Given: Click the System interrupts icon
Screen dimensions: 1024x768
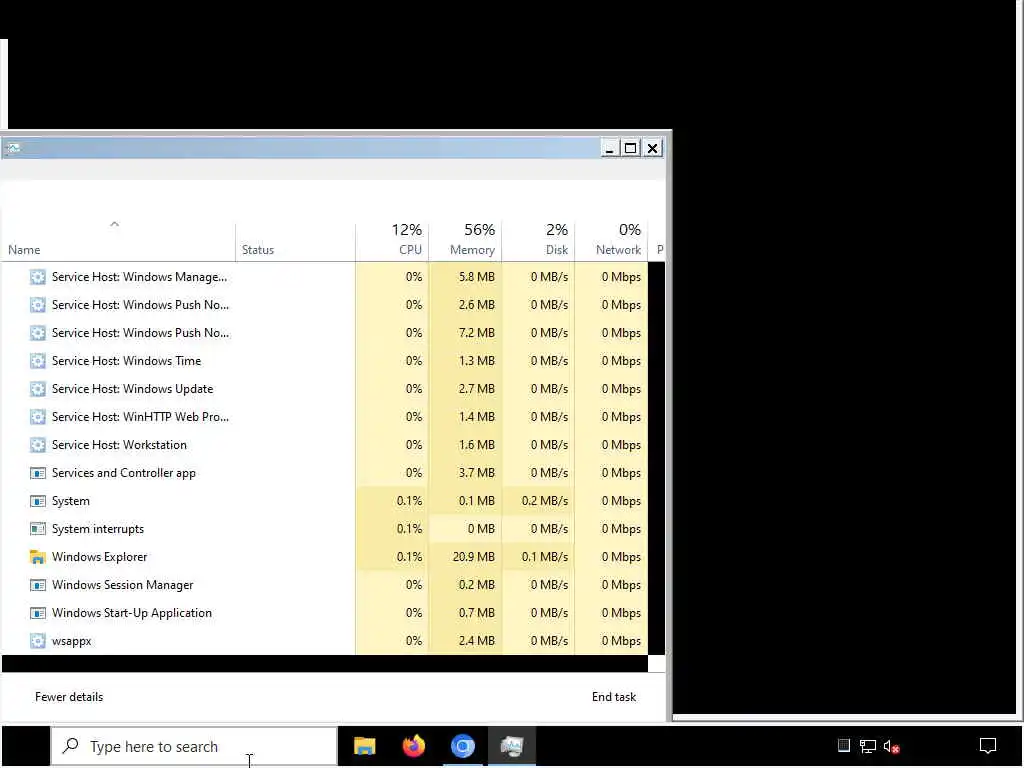Looking at the screenshot, I should pyautogui.click(x=38, y=529).
